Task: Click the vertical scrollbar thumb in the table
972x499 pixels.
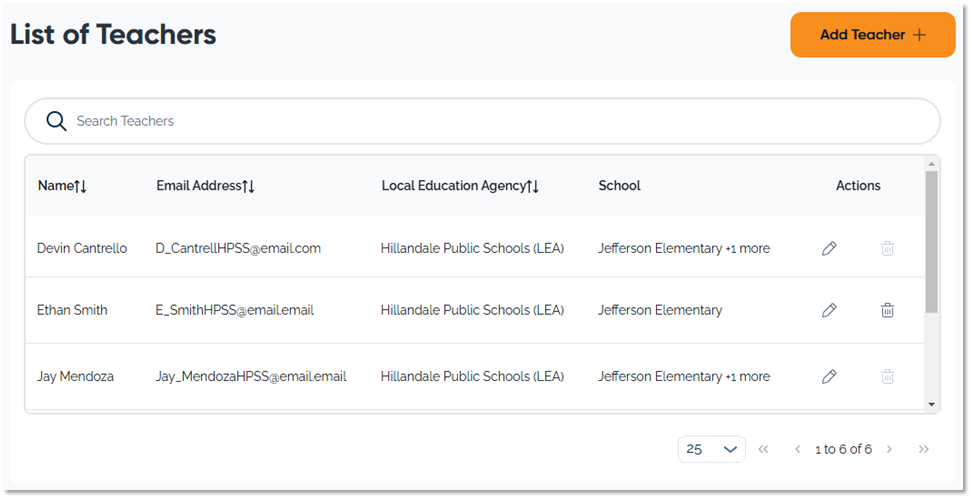Action: point(931,242)
